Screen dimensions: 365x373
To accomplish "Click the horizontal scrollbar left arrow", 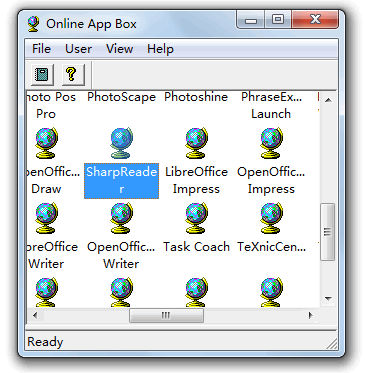I will [x=35, y=315].
